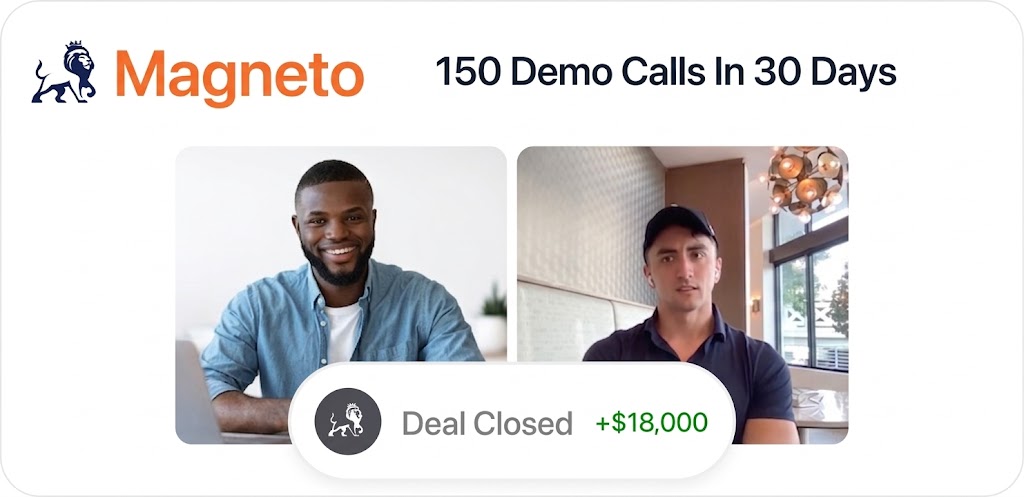This screenshot has height=497, width=1024.
Task: Click the navy lion logo beside Magneto
Action: pos(64,72)
